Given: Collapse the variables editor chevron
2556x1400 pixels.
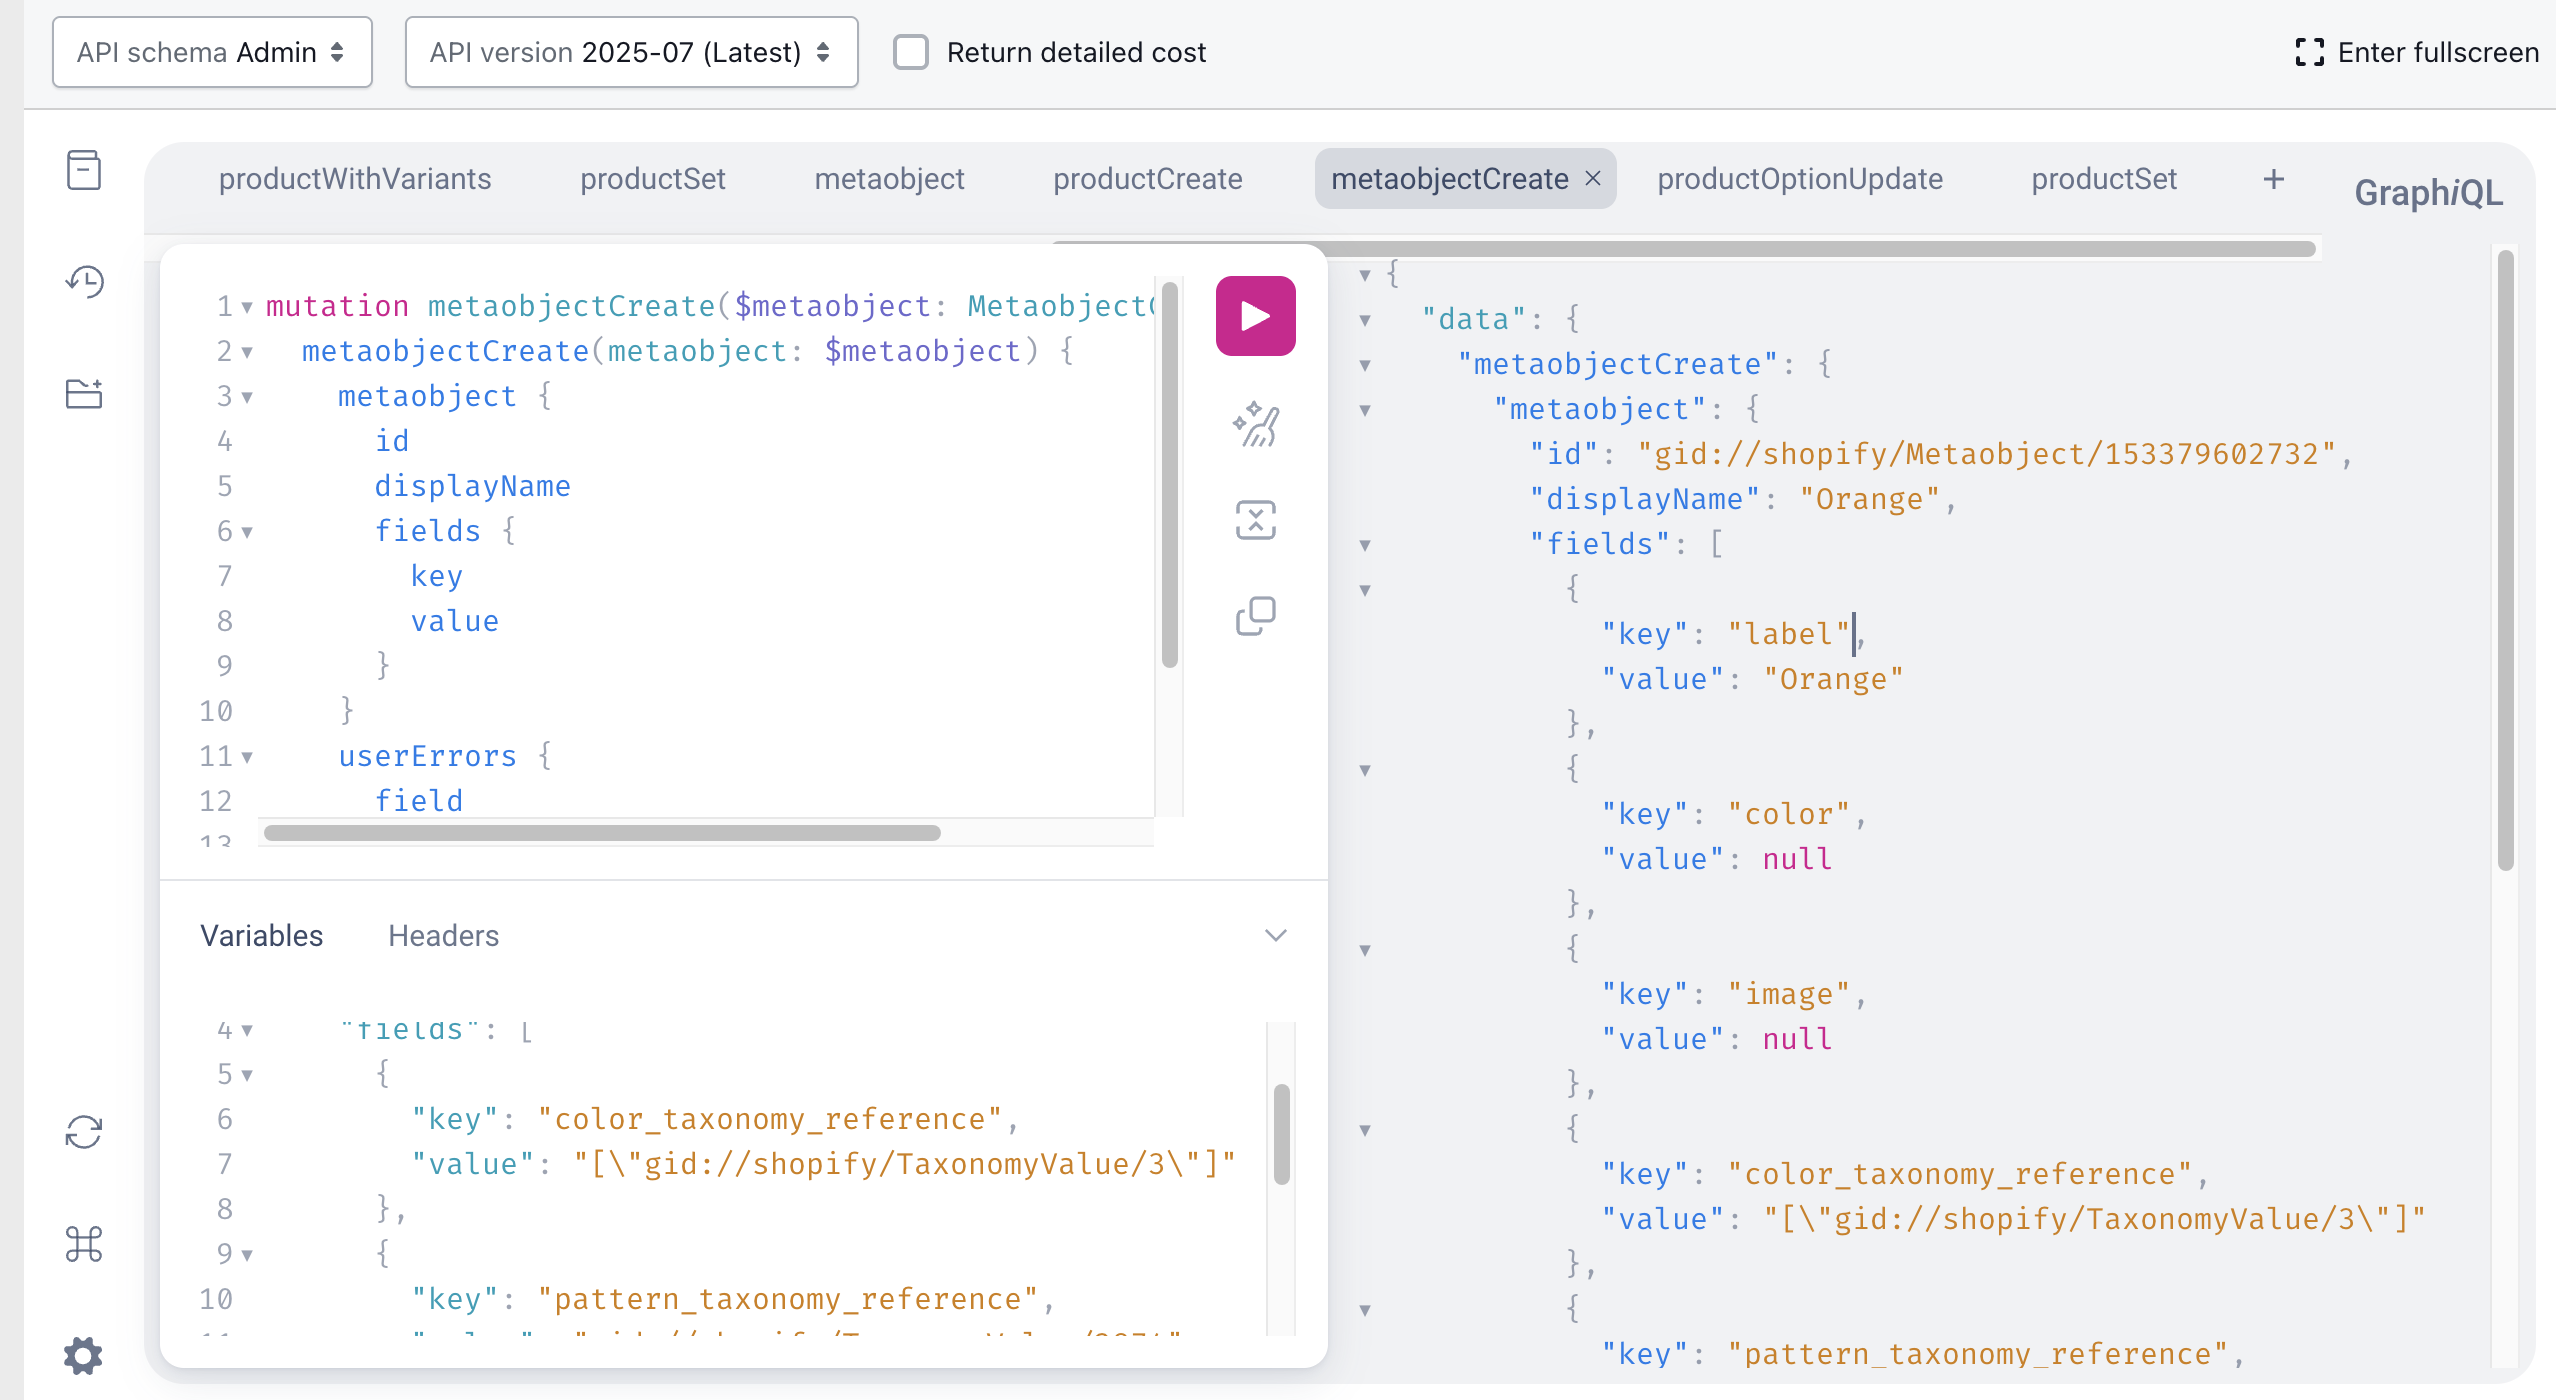Looking at the screenshot, I should (1275, 935).
